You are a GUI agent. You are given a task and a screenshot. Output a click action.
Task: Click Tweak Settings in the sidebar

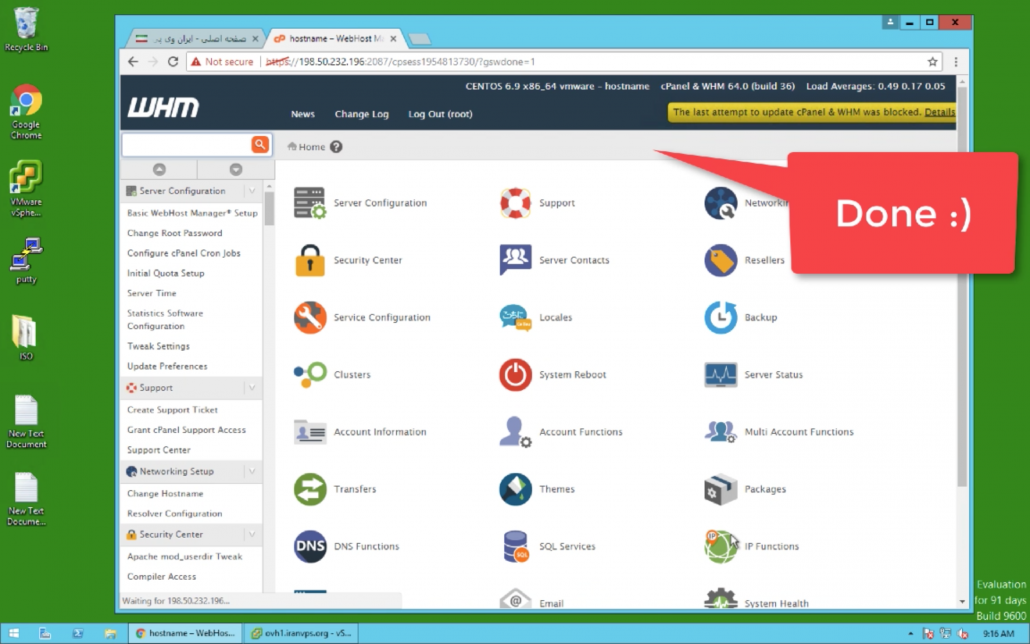[x=158, y=346]
